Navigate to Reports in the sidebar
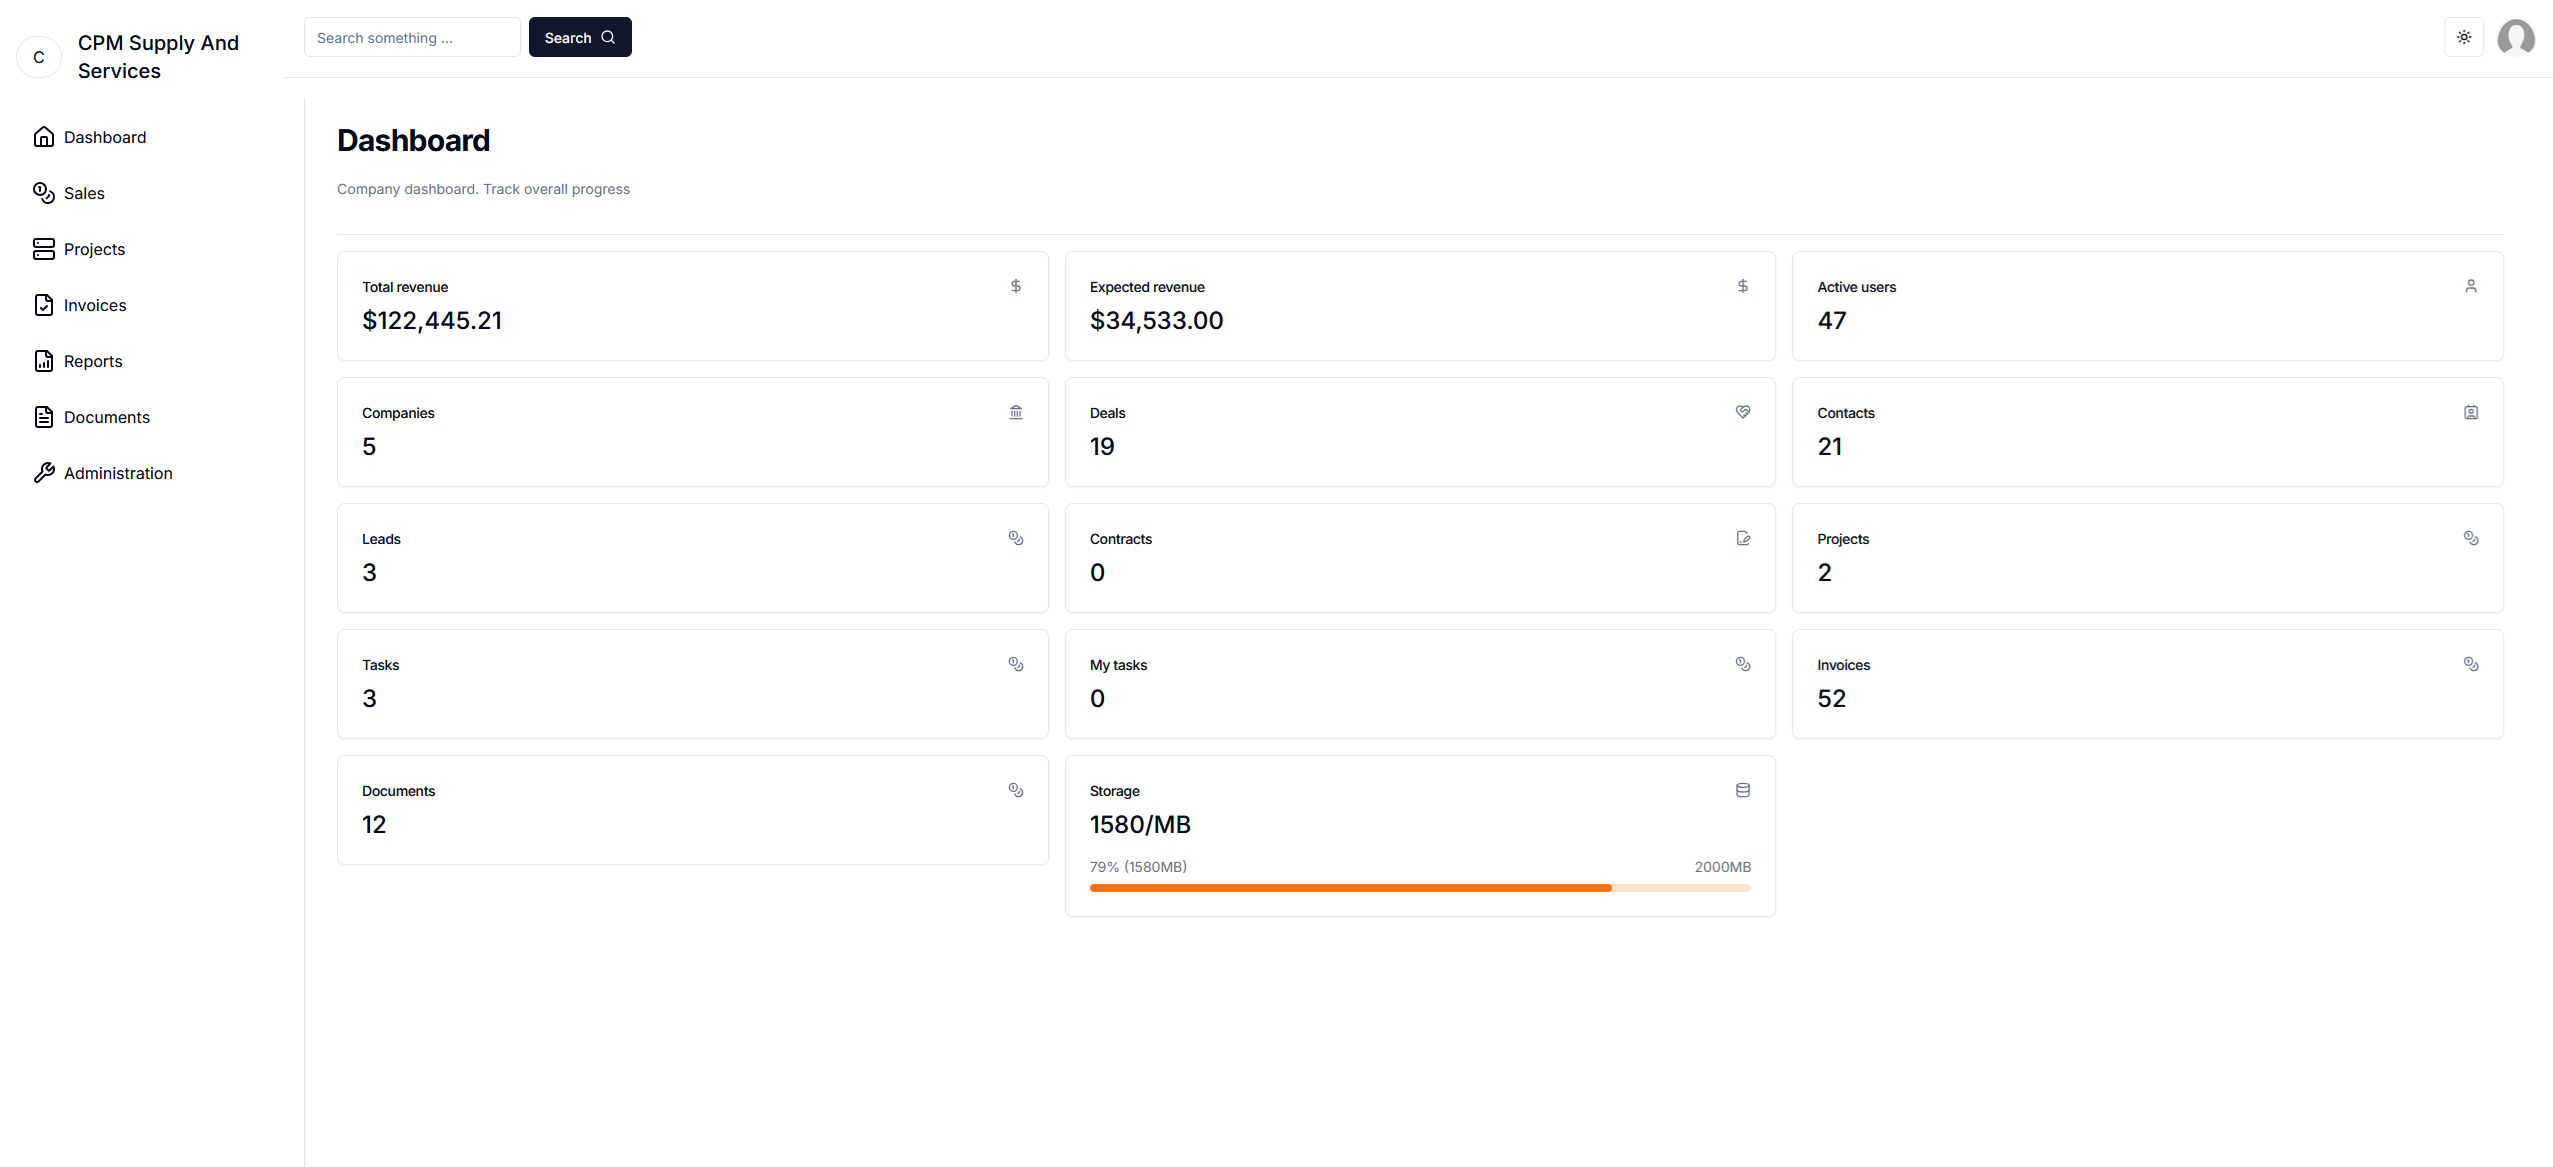The height and width of the screenshot is (1167, 2553). pos(92,361)
